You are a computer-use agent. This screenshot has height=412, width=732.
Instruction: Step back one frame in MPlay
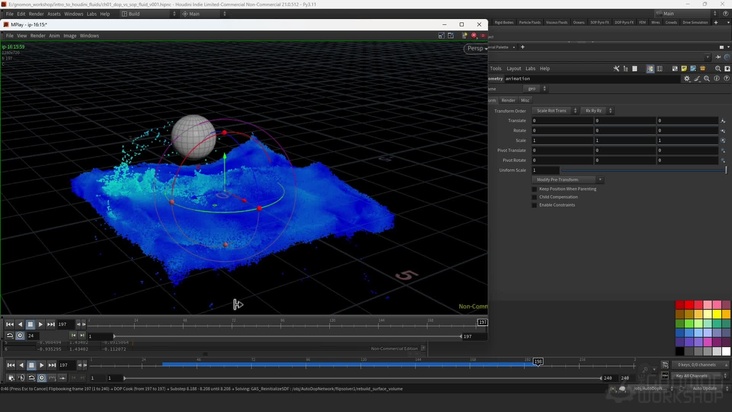pos(20,324)
